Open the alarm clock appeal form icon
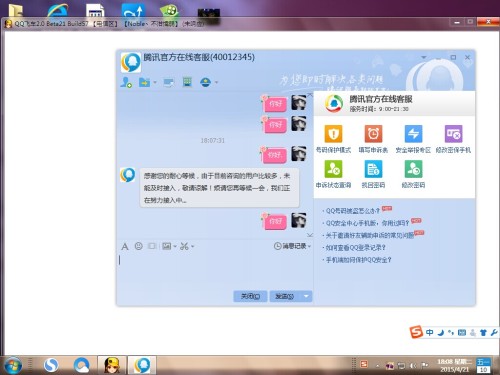 pos(373,134)
